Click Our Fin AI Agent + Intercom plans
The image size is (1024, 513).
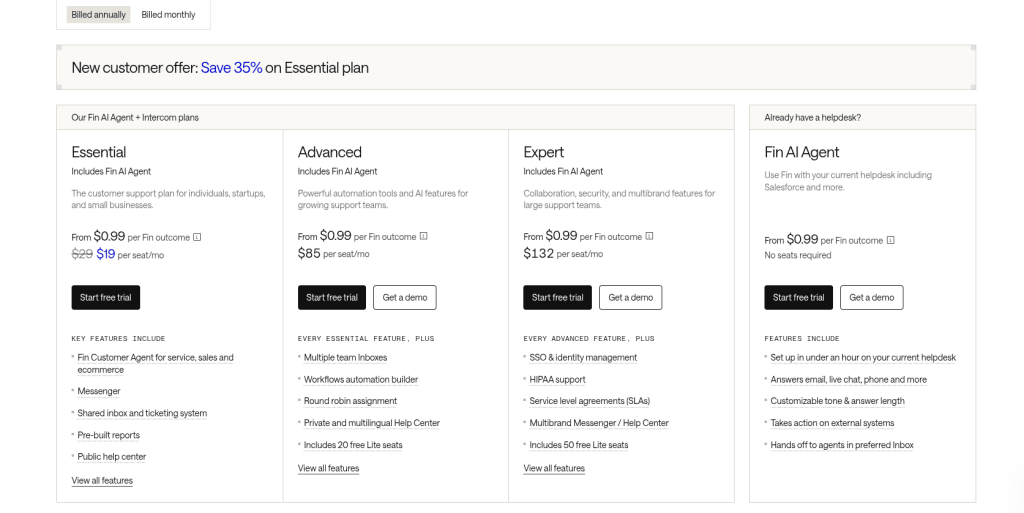pyautogui.click(x=135, y=117)
